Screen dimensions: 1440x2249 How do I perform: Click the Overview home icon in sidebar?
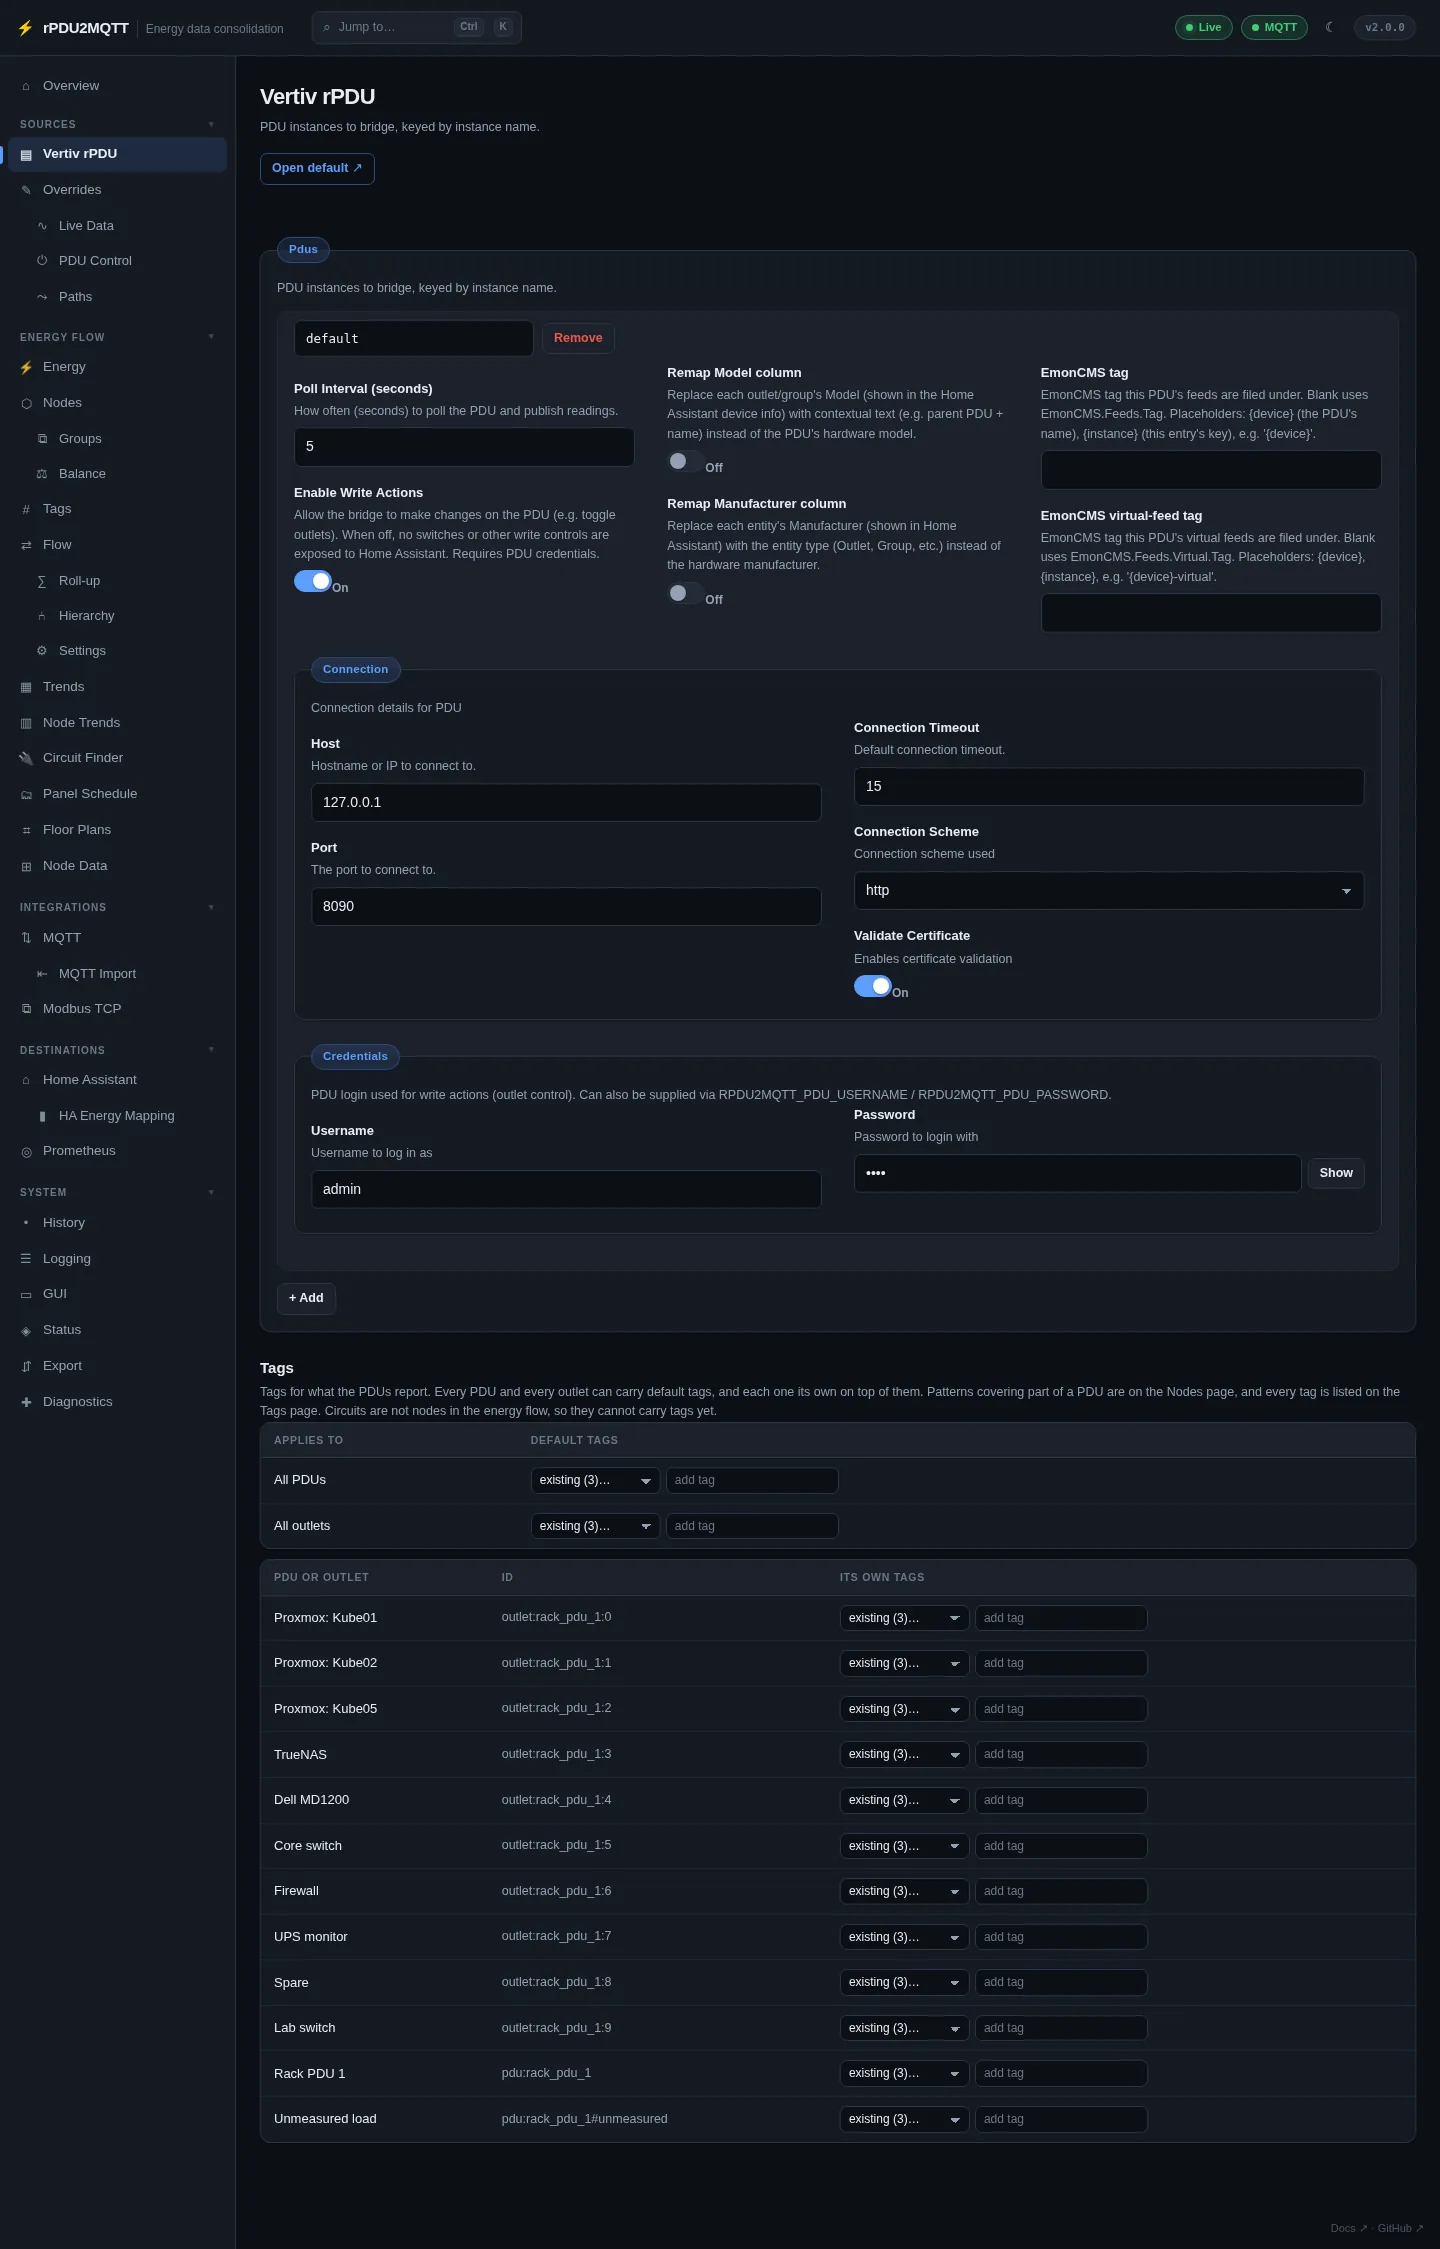point(26,86)
